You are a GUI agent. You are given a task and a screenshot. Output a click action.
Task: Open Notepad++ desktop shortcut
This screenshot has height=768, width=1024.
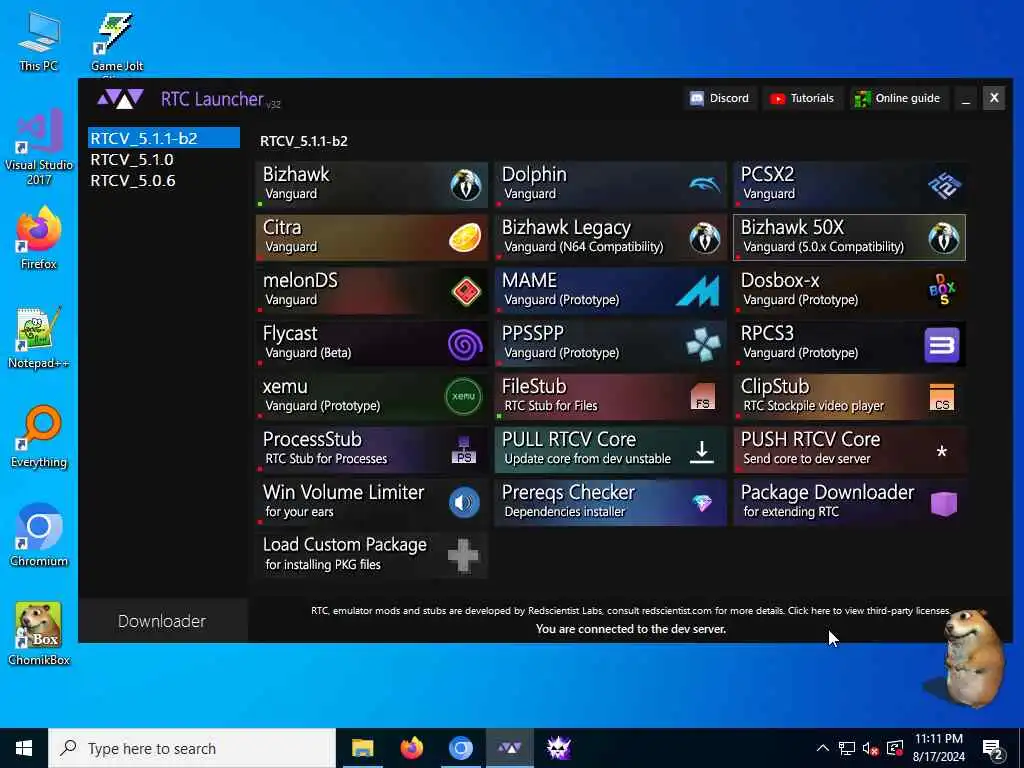pyautogui.click(x=39, y=338)
